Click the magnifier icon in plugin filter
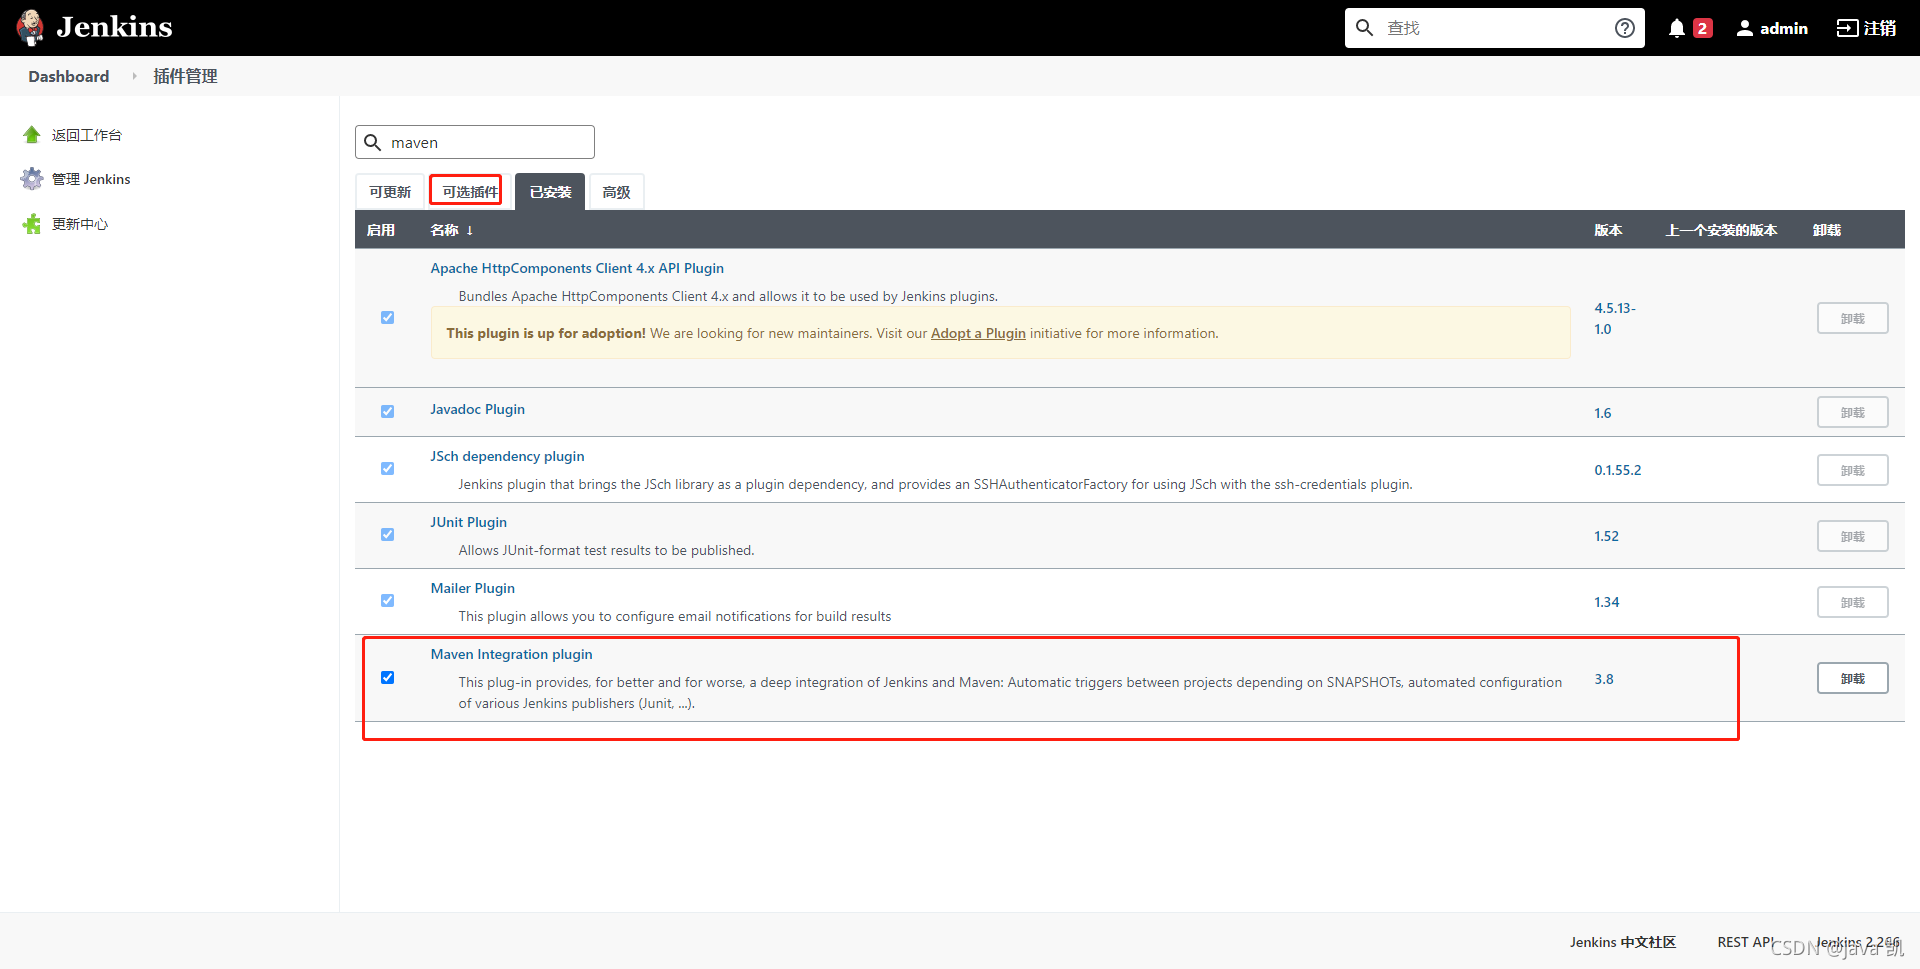 point(373,142)
